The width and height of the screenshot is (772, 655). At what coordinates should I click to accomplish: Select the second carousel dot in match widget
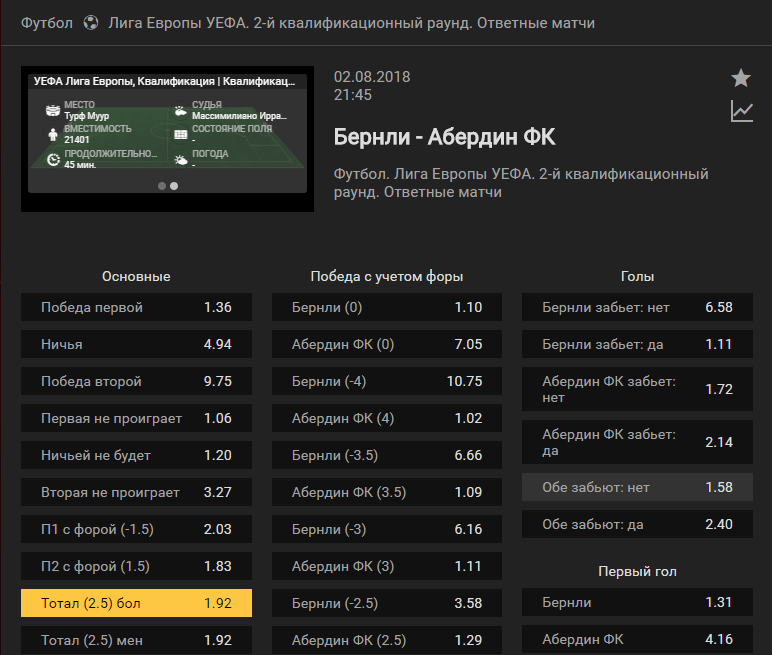174,186
